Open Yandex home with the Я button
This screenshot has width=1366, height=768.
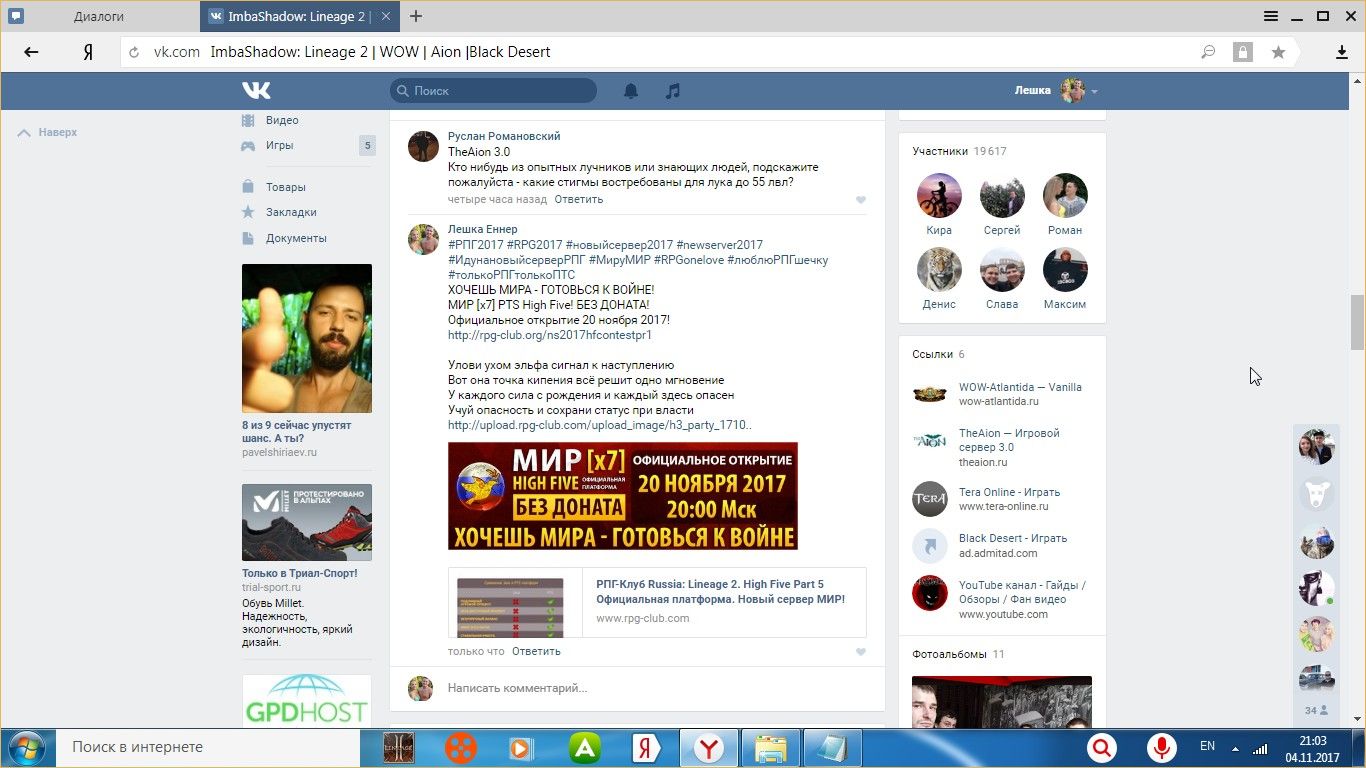tap(88, 53)
